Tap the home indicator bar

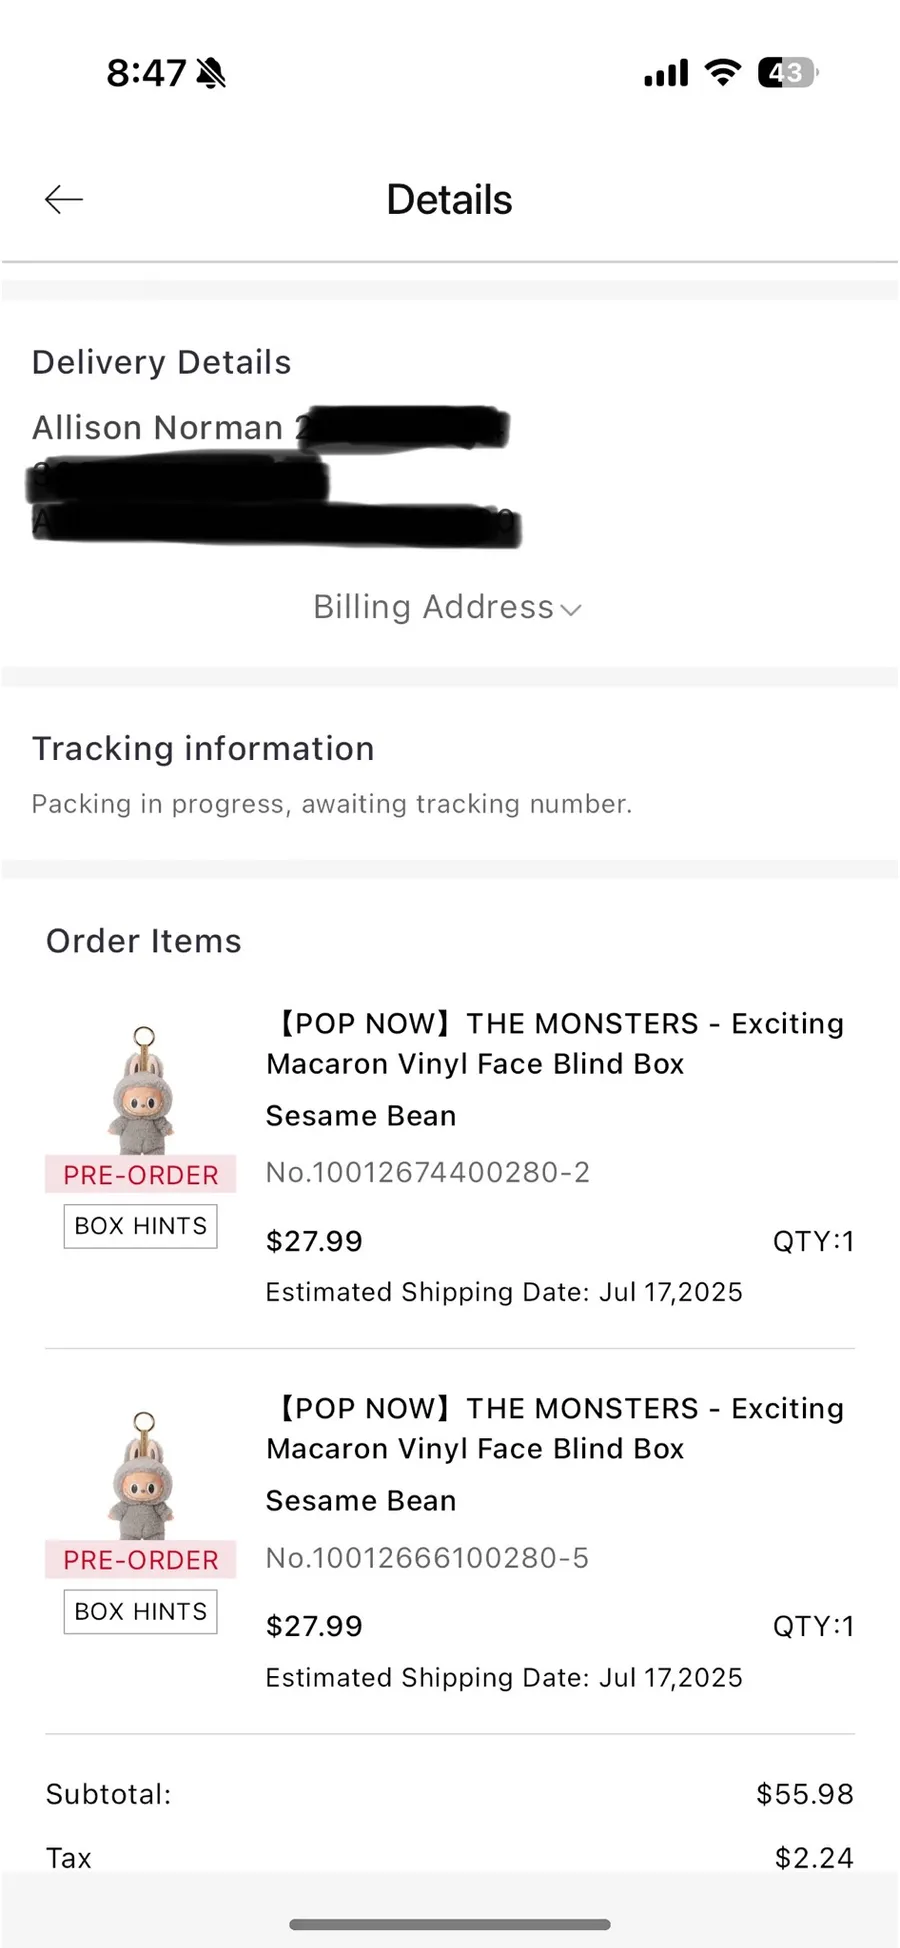click(x=450, y=1924)
